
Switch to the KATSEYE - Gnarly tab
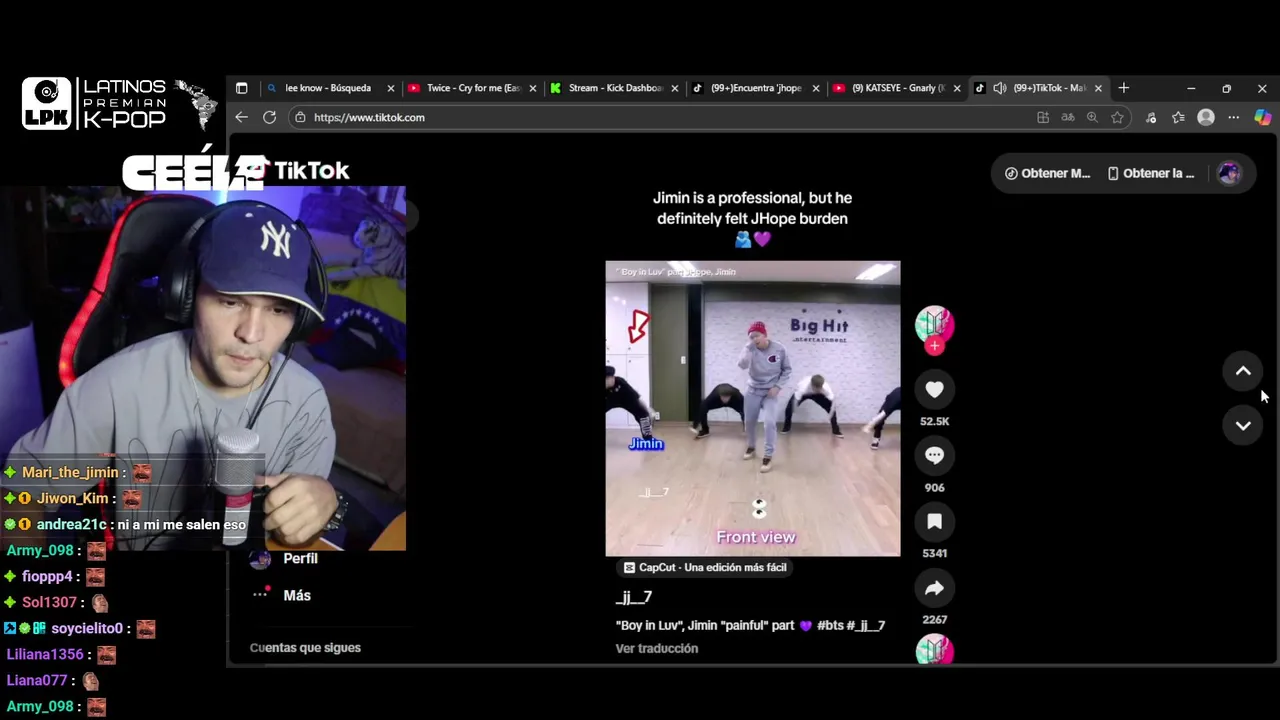click(898, 88)
